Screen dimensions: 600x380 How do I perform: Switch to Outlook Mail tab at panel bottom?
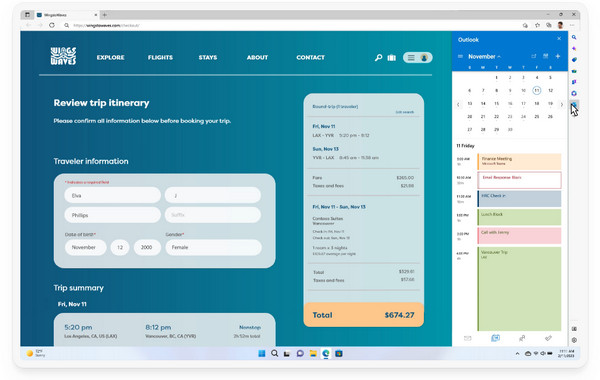coord(468,338)
